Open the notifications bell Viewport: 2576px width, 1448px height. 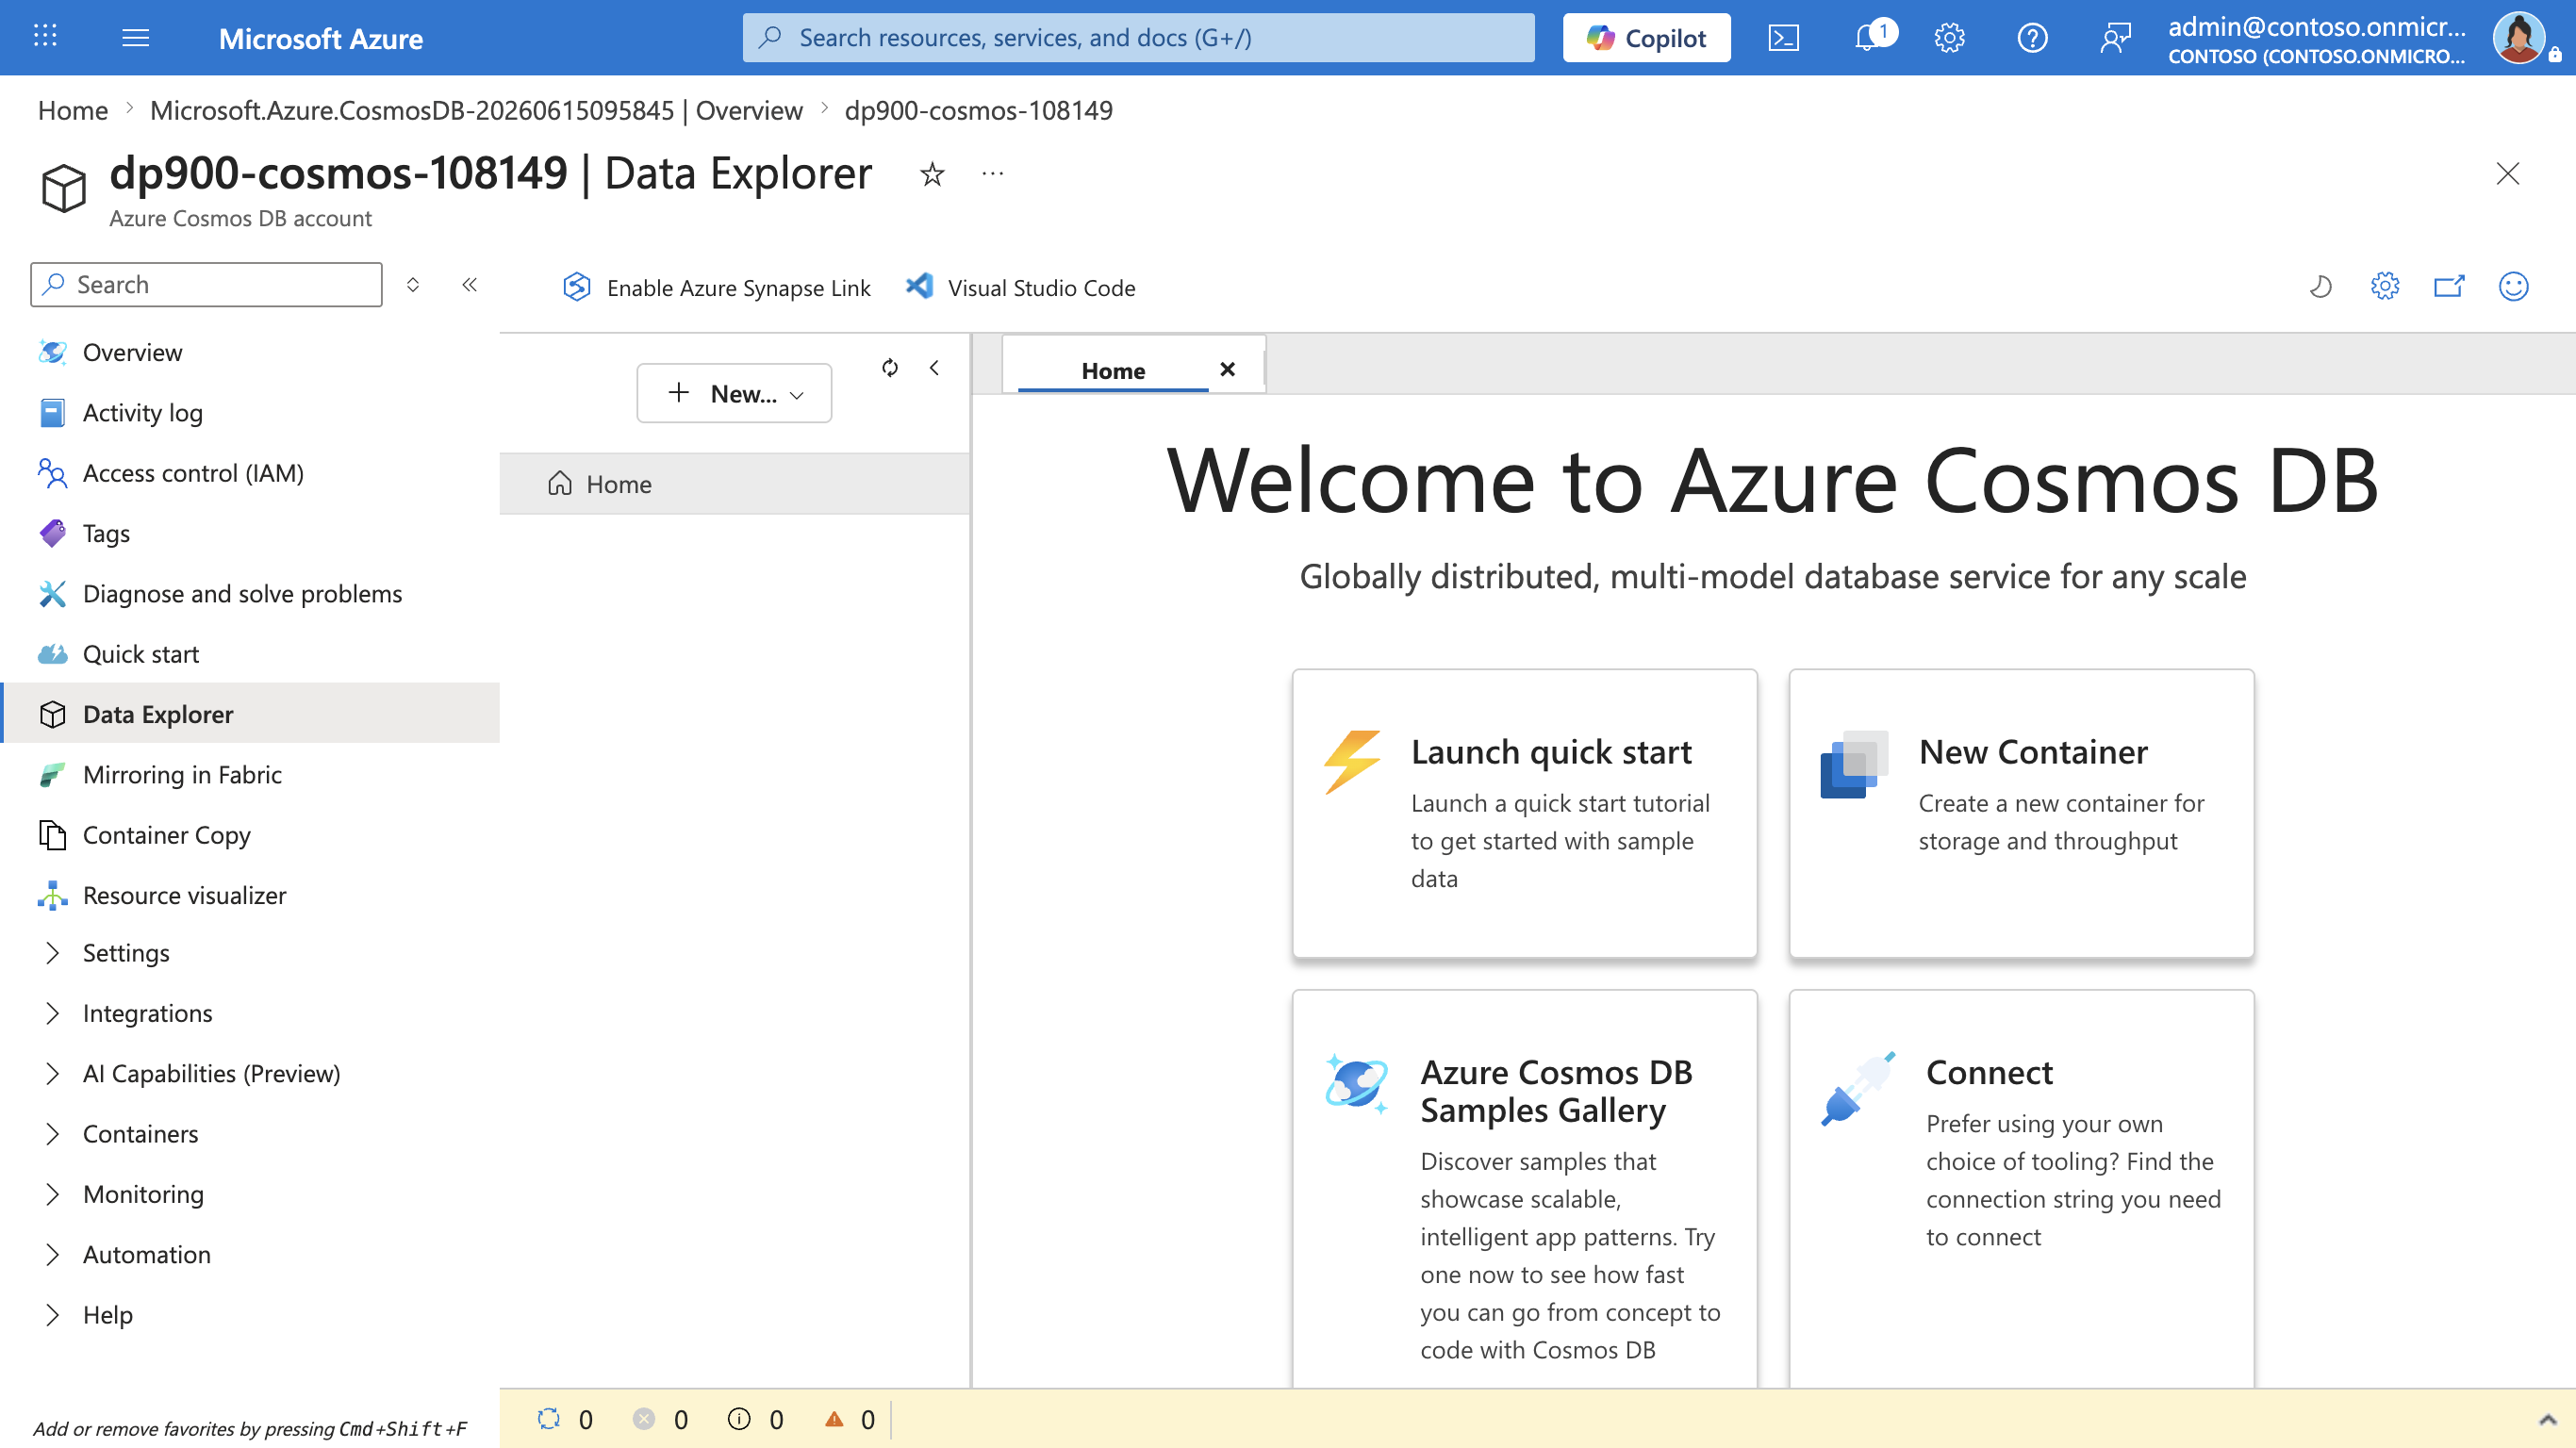pos(1867,38)
